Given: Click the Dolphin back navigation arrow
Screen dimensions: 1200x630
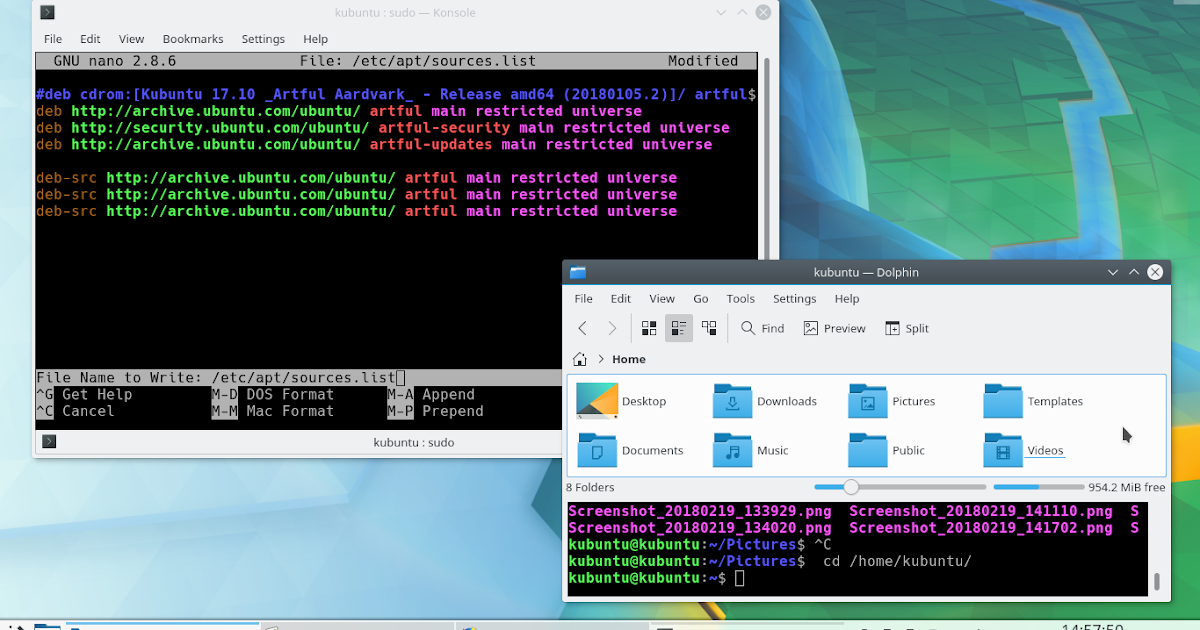Looking at the screenshot, I should click(581, 327).
